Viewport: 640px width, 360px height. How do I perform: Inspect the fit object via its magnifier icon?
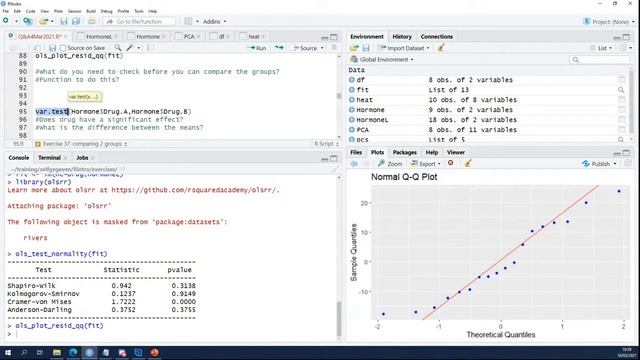(621, 90)
